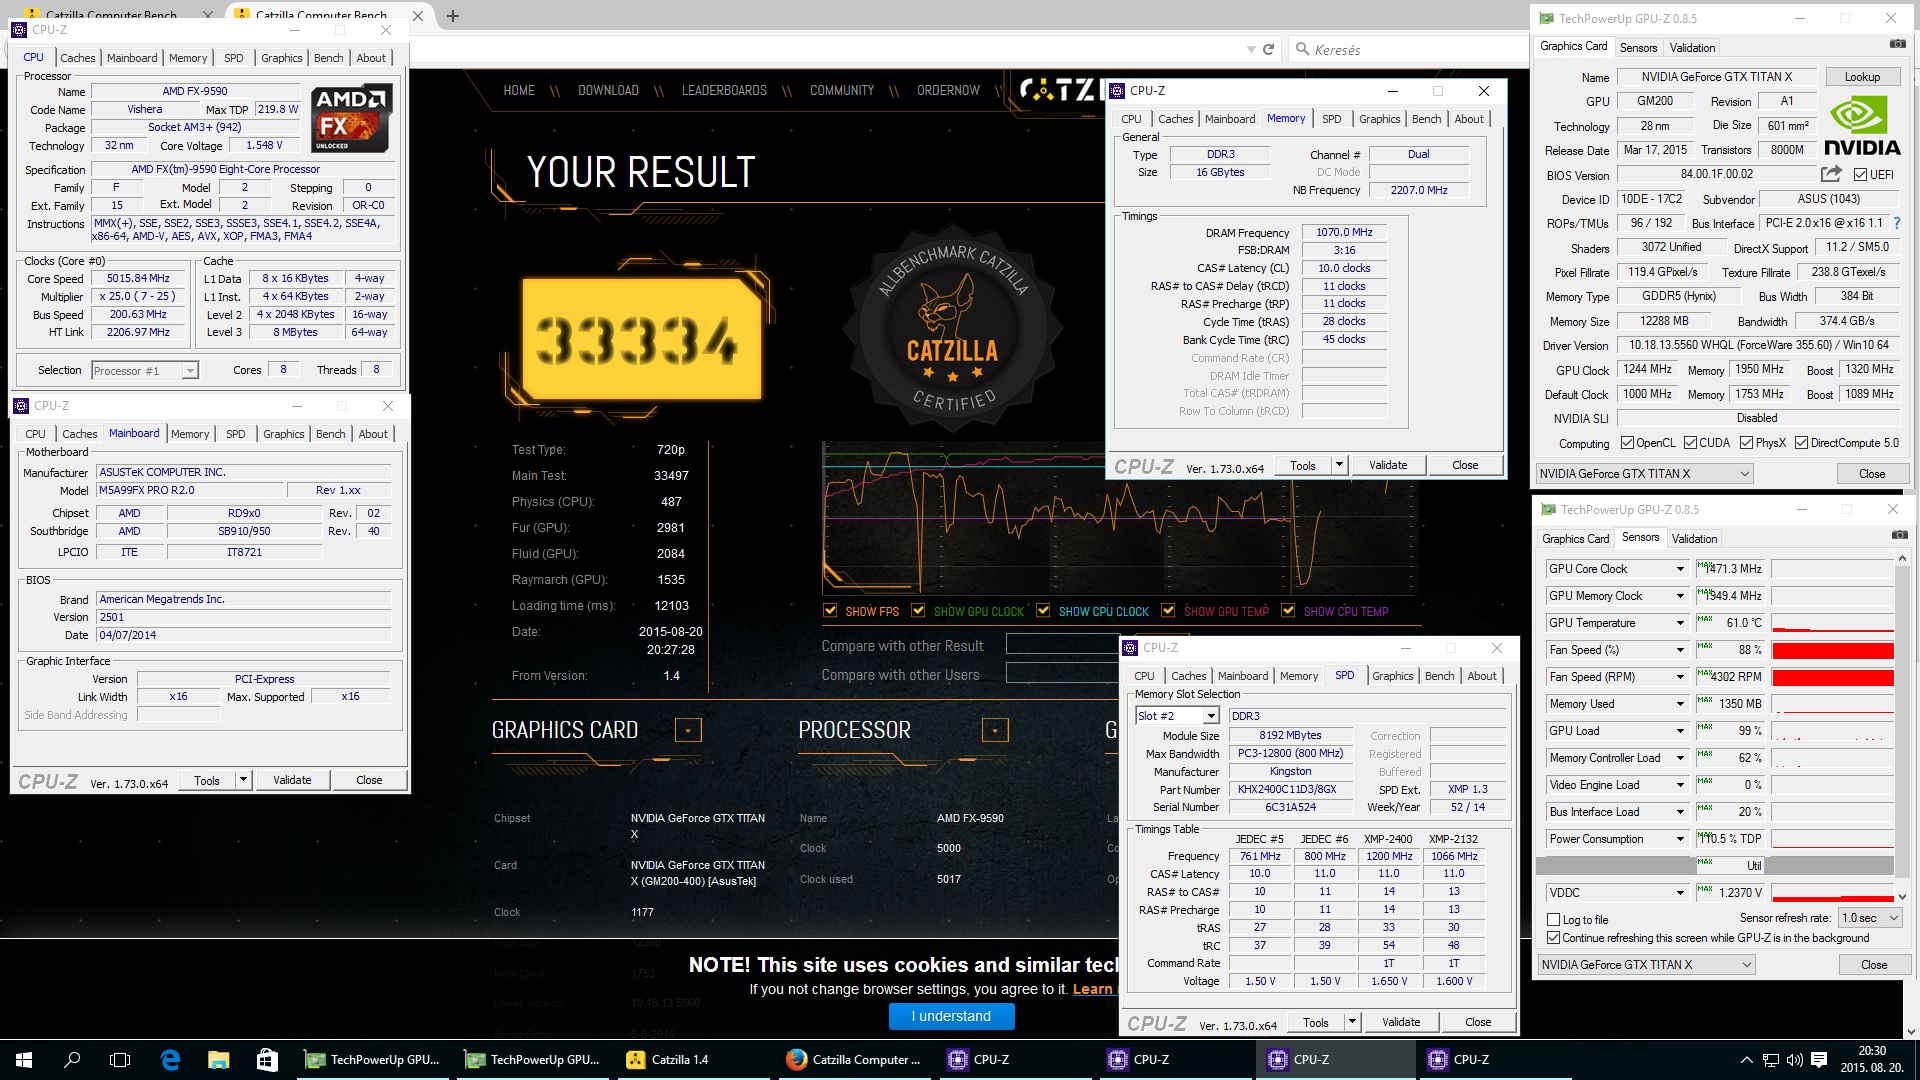Switch to Catzilla 1.4 taskbar item
Screen dimensions: 1920x1080
[695, 1059]
